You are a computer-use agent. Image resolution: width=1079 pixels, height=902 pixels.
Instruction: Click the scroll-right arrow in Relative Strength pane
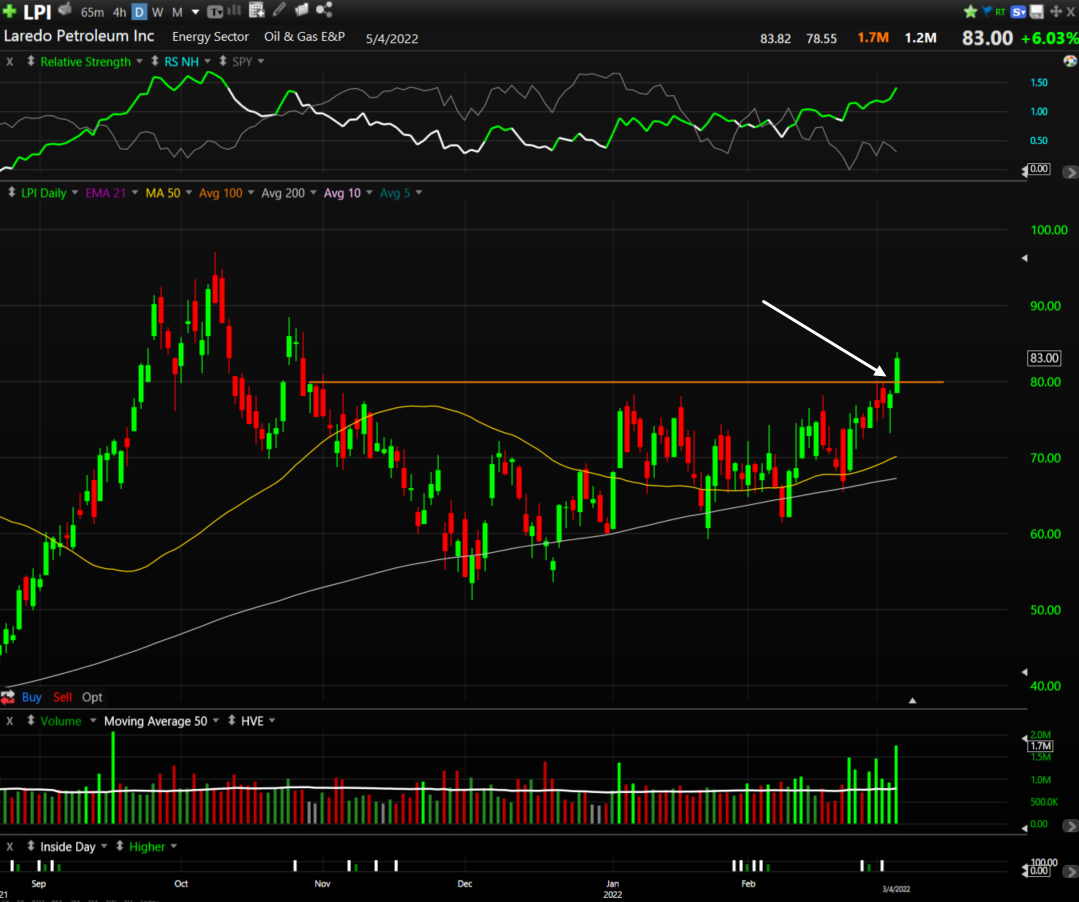pyautogui.click(x=1070, y=172)
